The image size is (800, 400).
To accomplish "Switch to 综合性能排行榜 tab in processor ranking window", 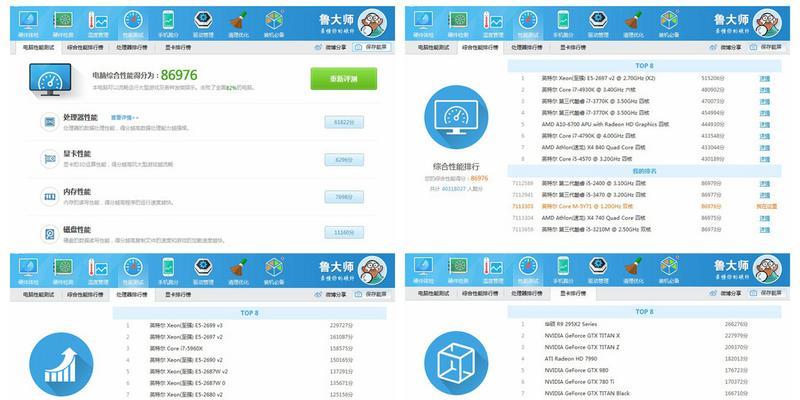I will 85,294.
